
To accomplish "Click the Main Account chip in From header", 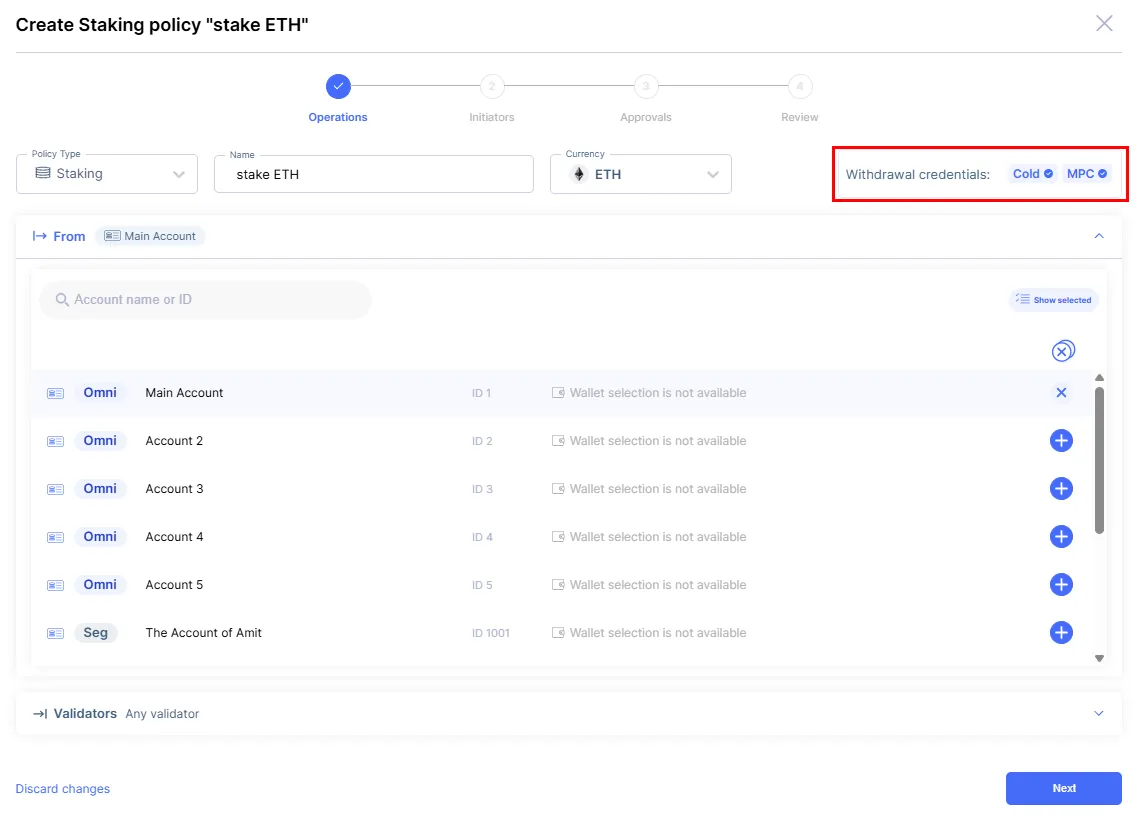I will [x=150, y=236].
